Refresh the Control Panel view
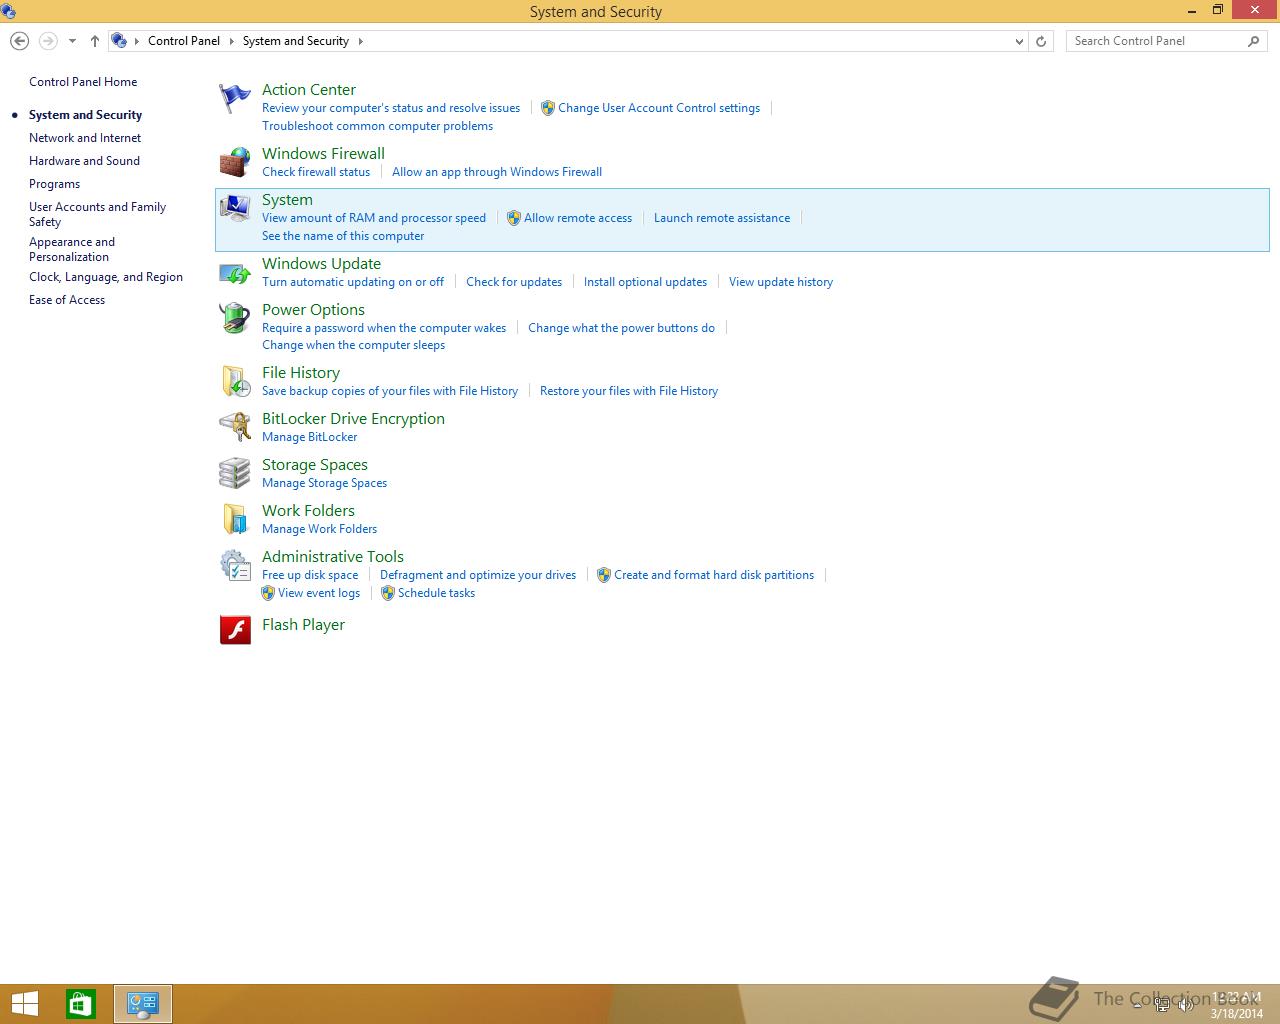1280x1024 pixels. coord(1041,41)
